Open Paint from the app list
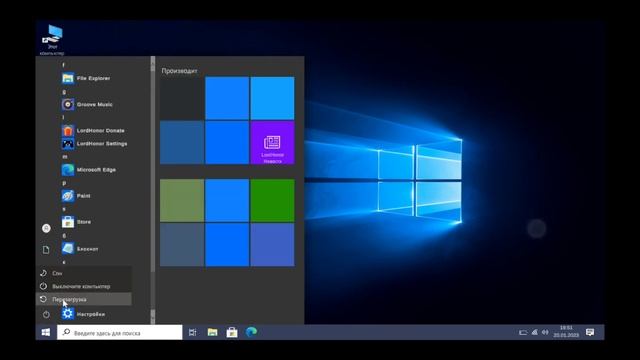640x360 pixels. click(x=76, y=196)
